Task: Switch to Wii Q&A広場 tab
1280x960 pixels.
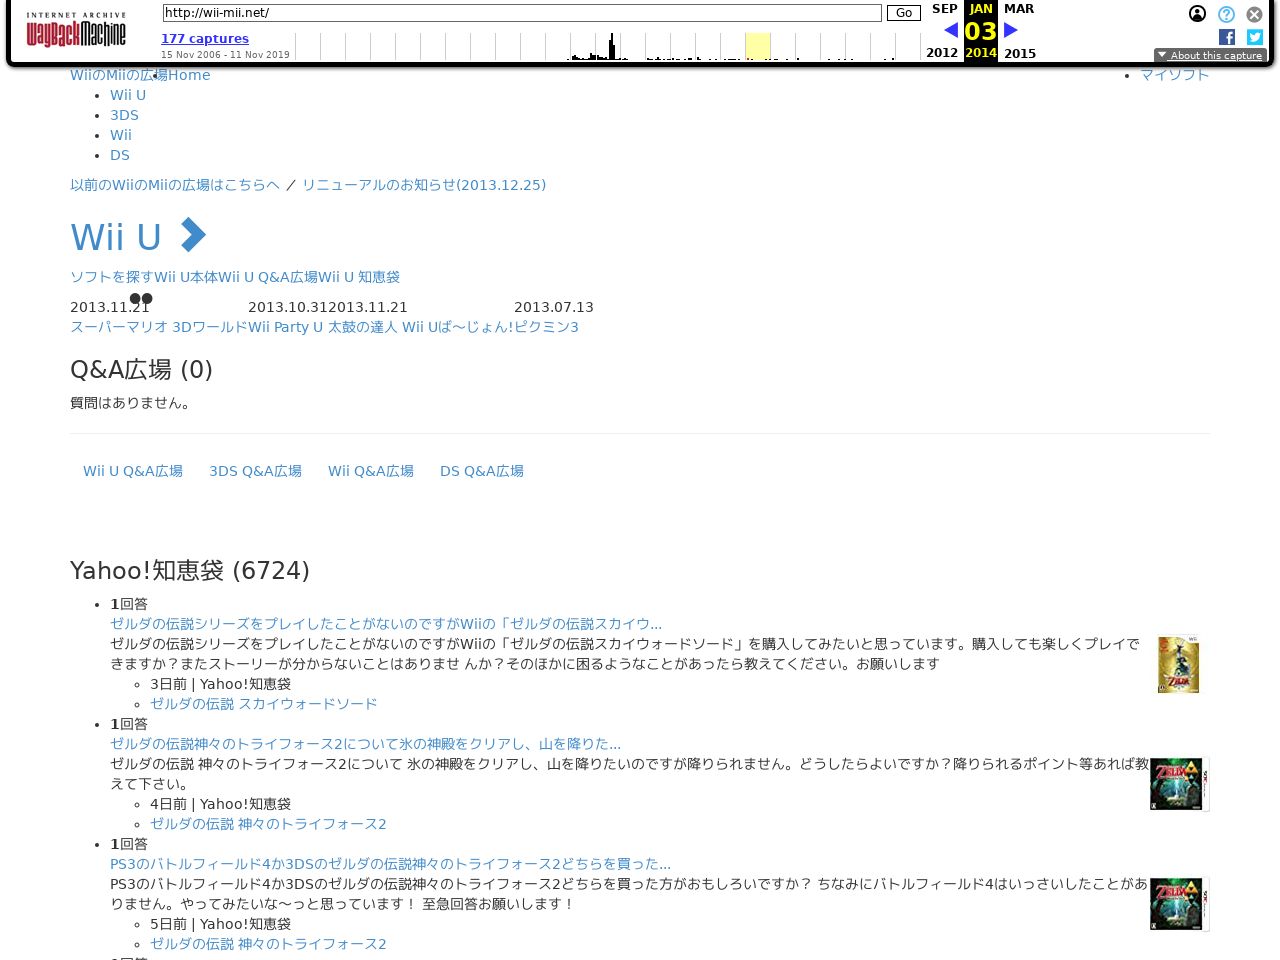Action: [x=371, y=471]
